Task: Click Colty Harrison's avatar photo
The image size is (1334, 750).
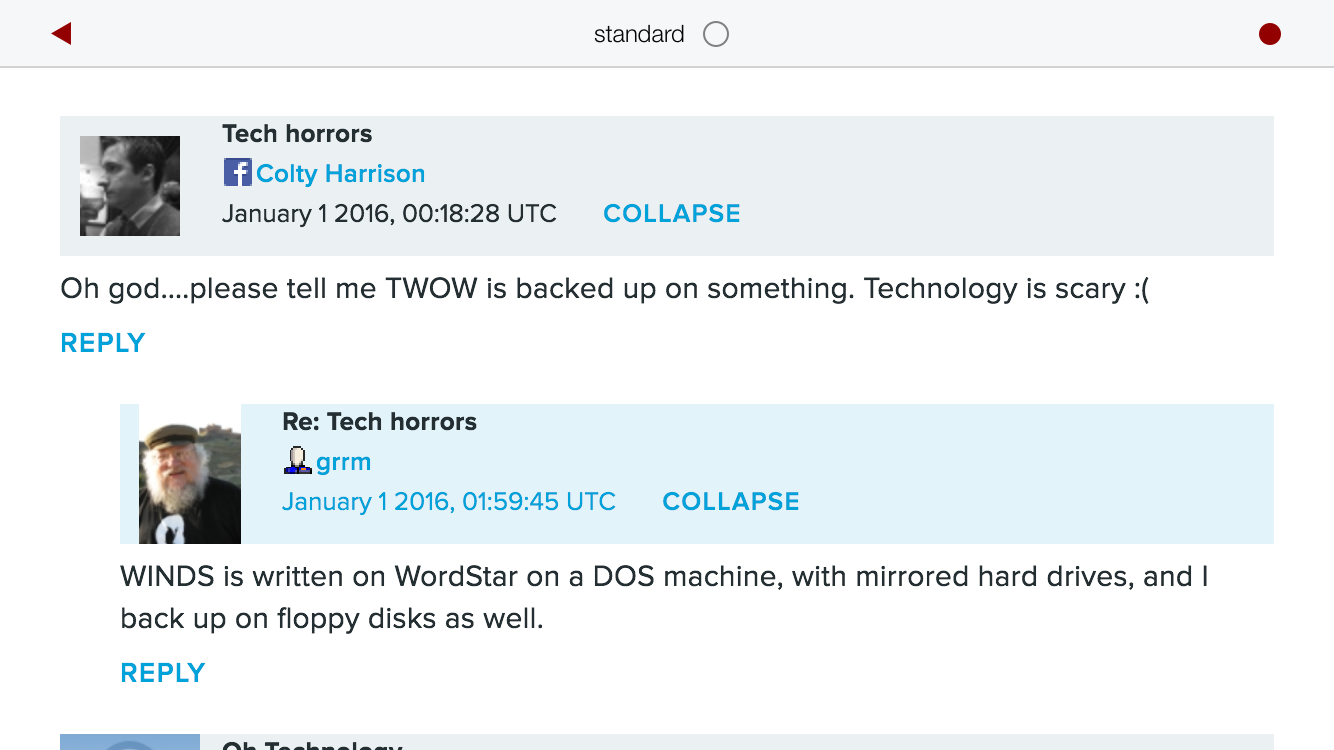Action: pyautogui.click(x=130, y=186)
